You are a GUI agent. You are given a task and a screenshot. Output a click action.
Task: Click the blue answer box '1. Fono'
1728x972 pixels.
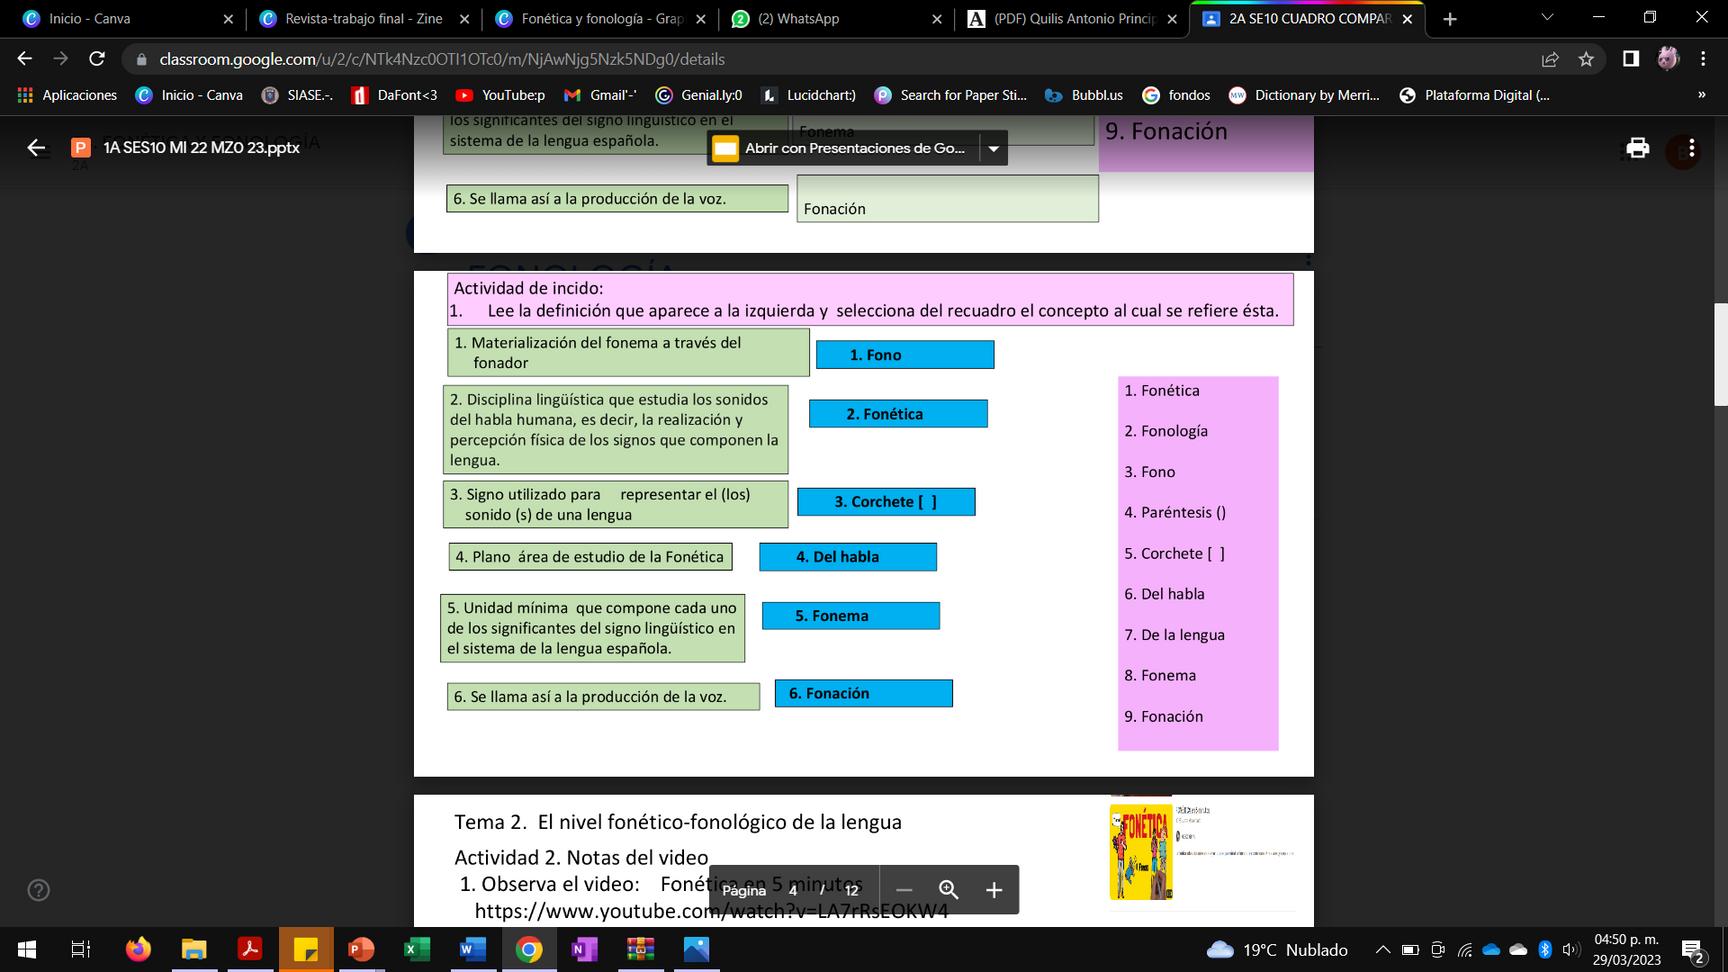(x=905, y=355)
